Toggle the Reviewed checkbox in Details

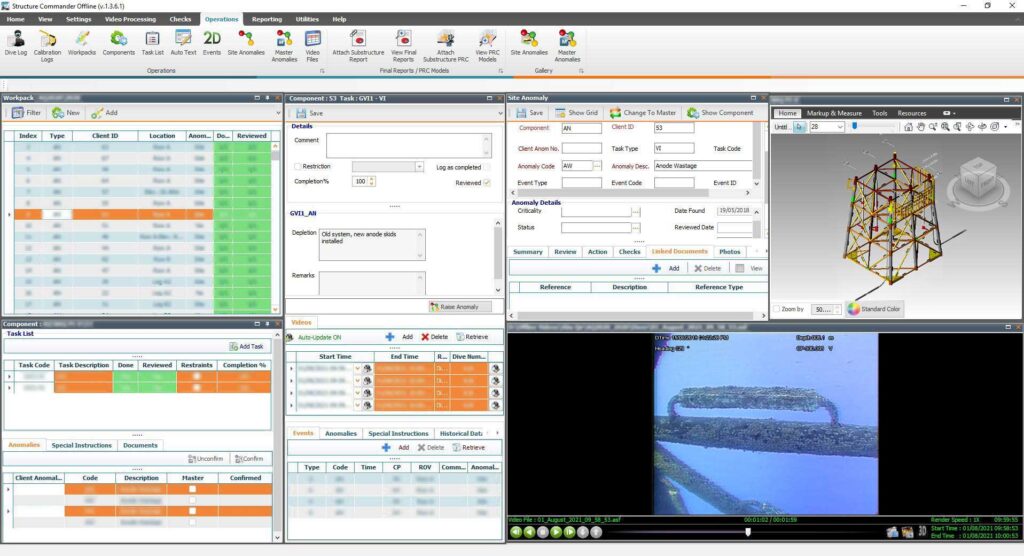point(487,182)
